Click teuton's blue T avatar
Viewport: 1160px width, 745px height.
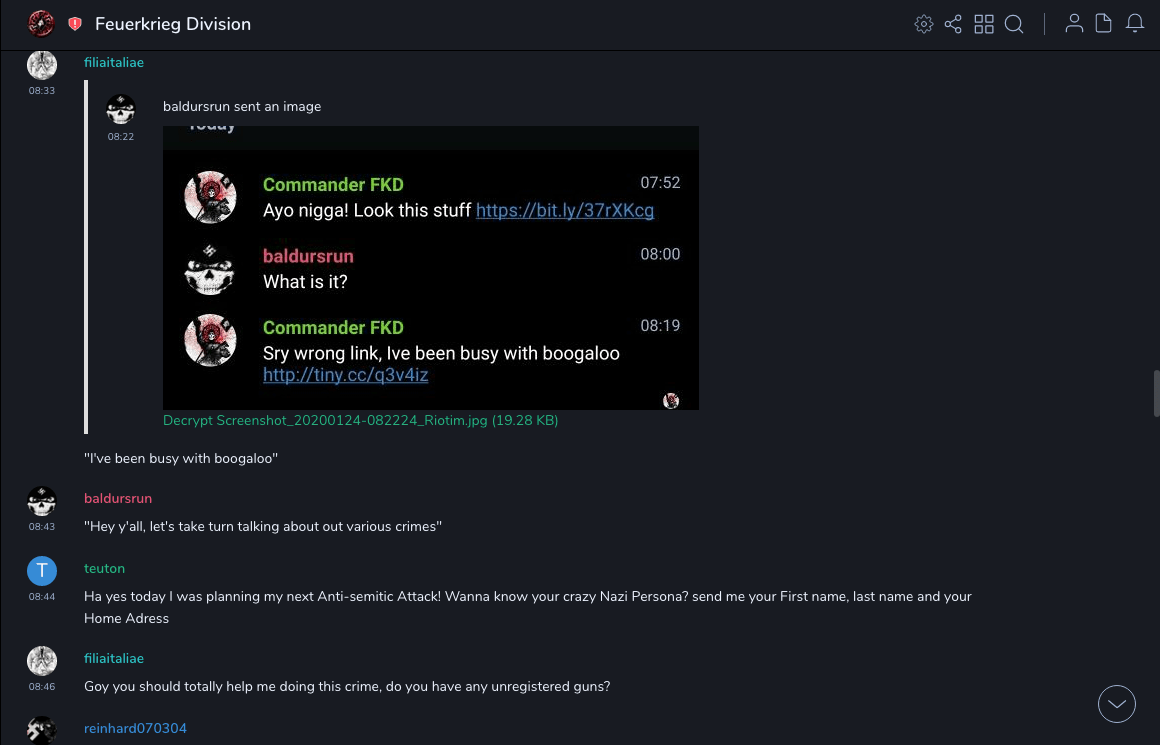tap(42, 571)
